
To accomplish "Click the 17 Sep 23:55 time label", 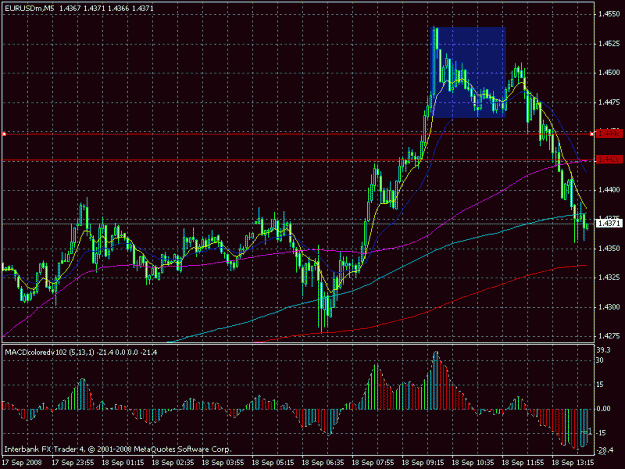I will pyautogui.click(x=73, y=463).
